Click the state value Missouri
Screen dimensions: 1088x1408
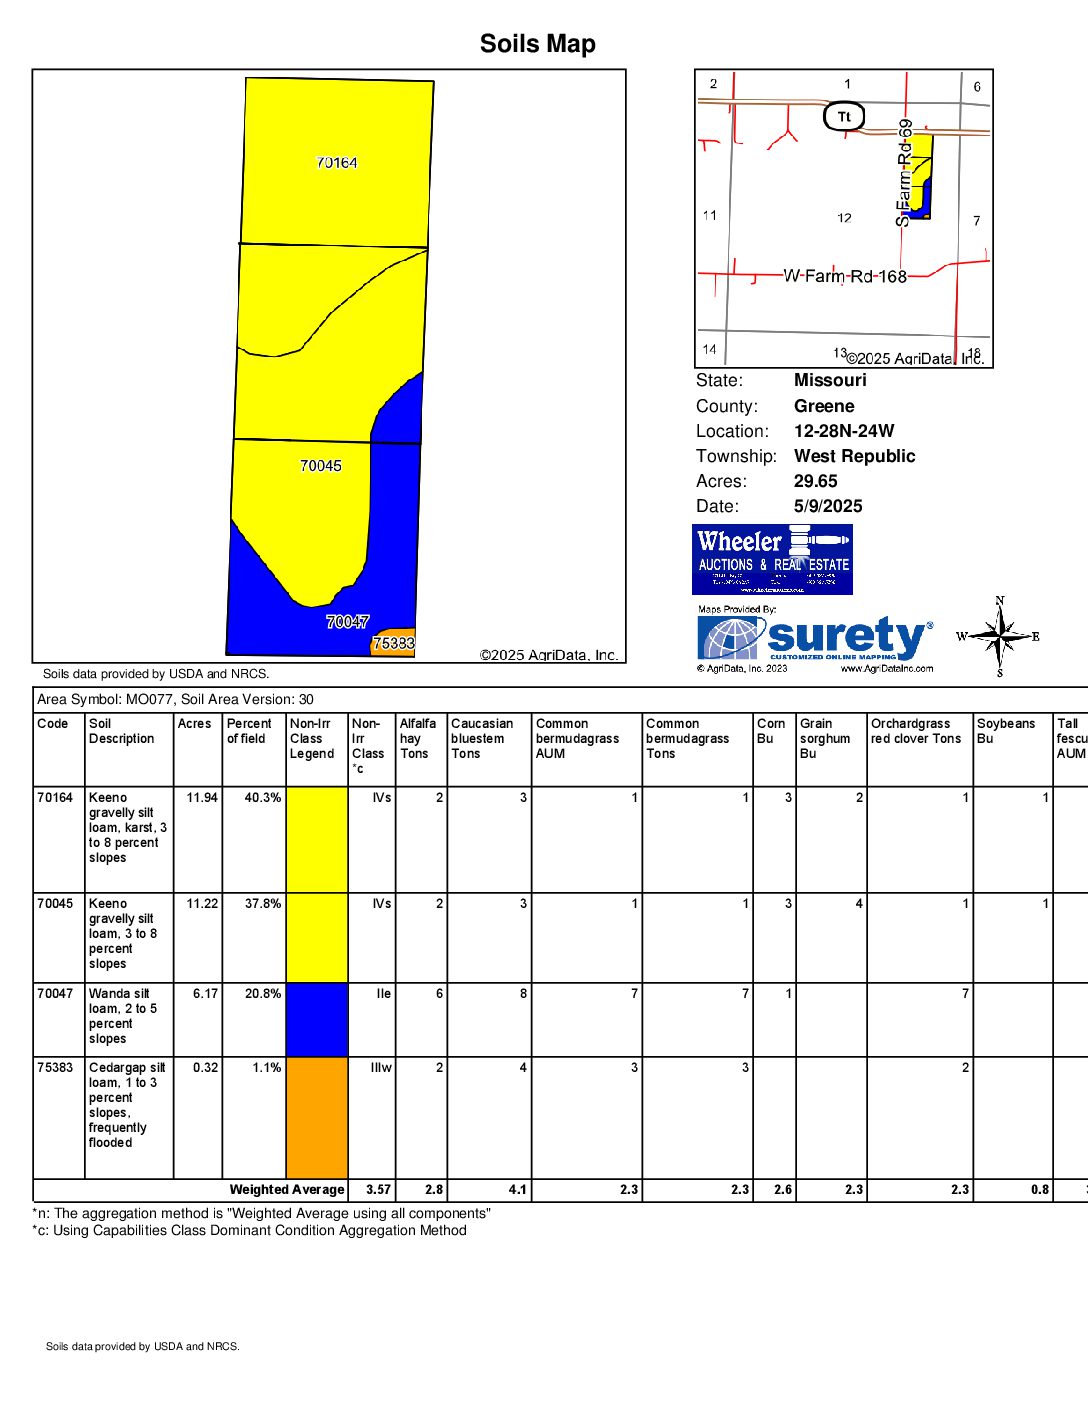(x=830, y=380)
